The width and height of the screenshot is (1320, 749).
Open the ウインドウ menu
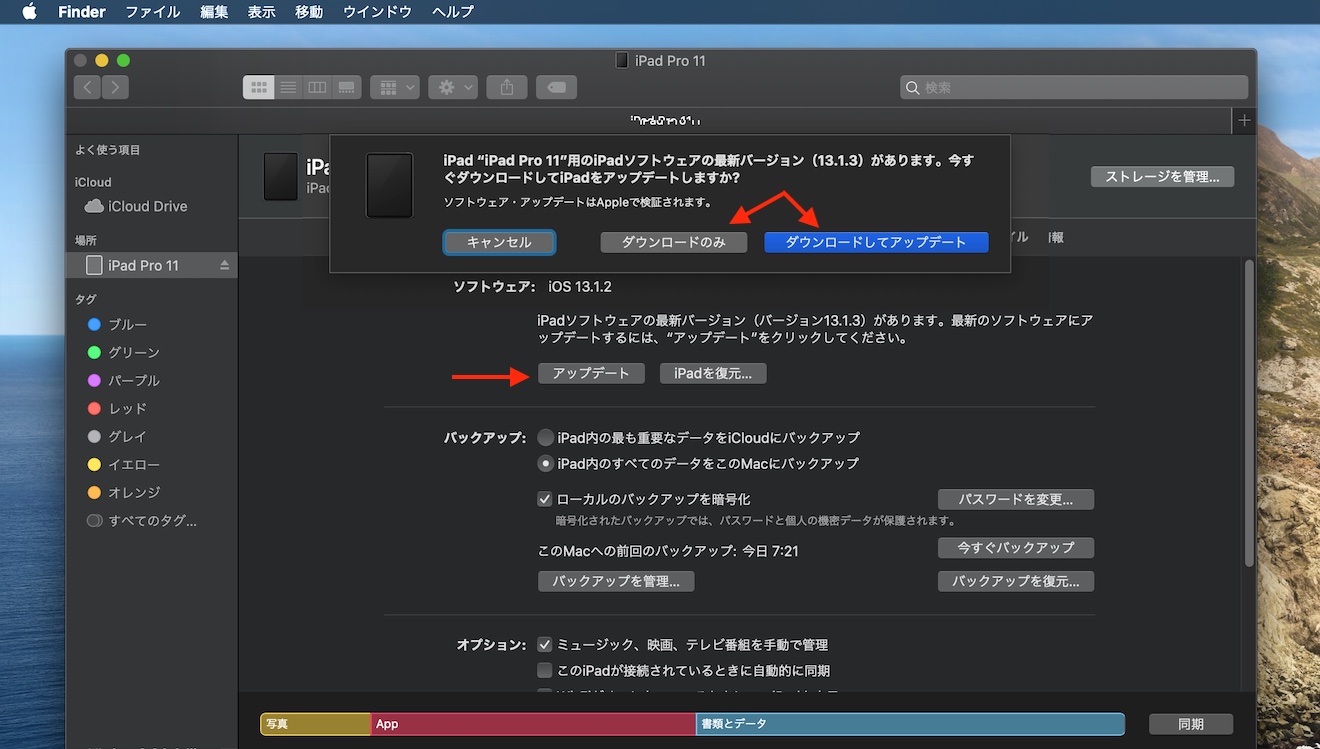coord(377,12)
